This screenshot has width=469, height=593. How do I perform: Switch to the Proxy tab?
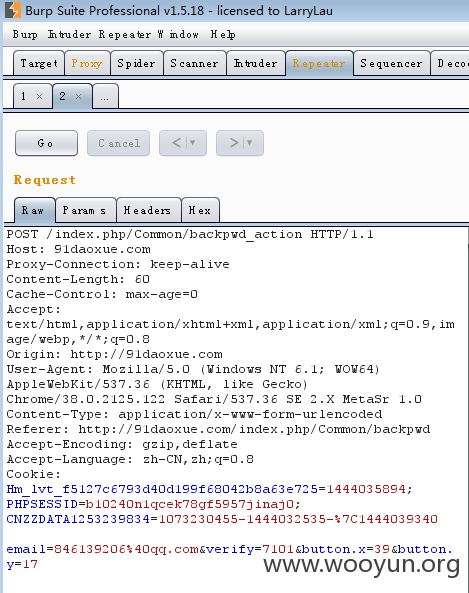pos(87,63)
